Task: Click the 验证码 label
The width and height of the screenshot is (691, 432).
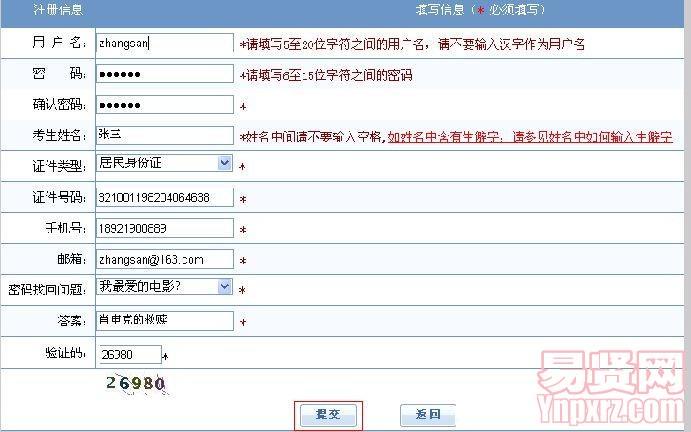Action: point(66,353)
